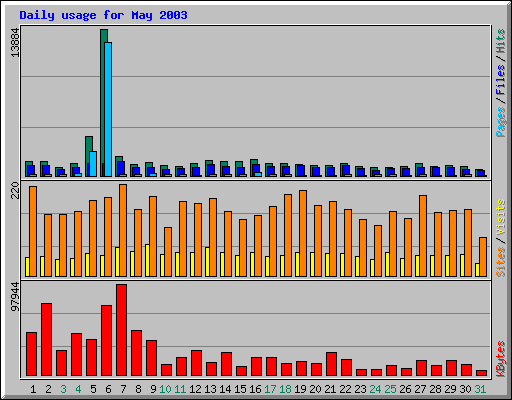Image resolution: width=512 pixels, height=400 pixels.
Task: Select the tall cyan Pages bar for day 6
Action: pyautogui.click(x=108, y=109)
